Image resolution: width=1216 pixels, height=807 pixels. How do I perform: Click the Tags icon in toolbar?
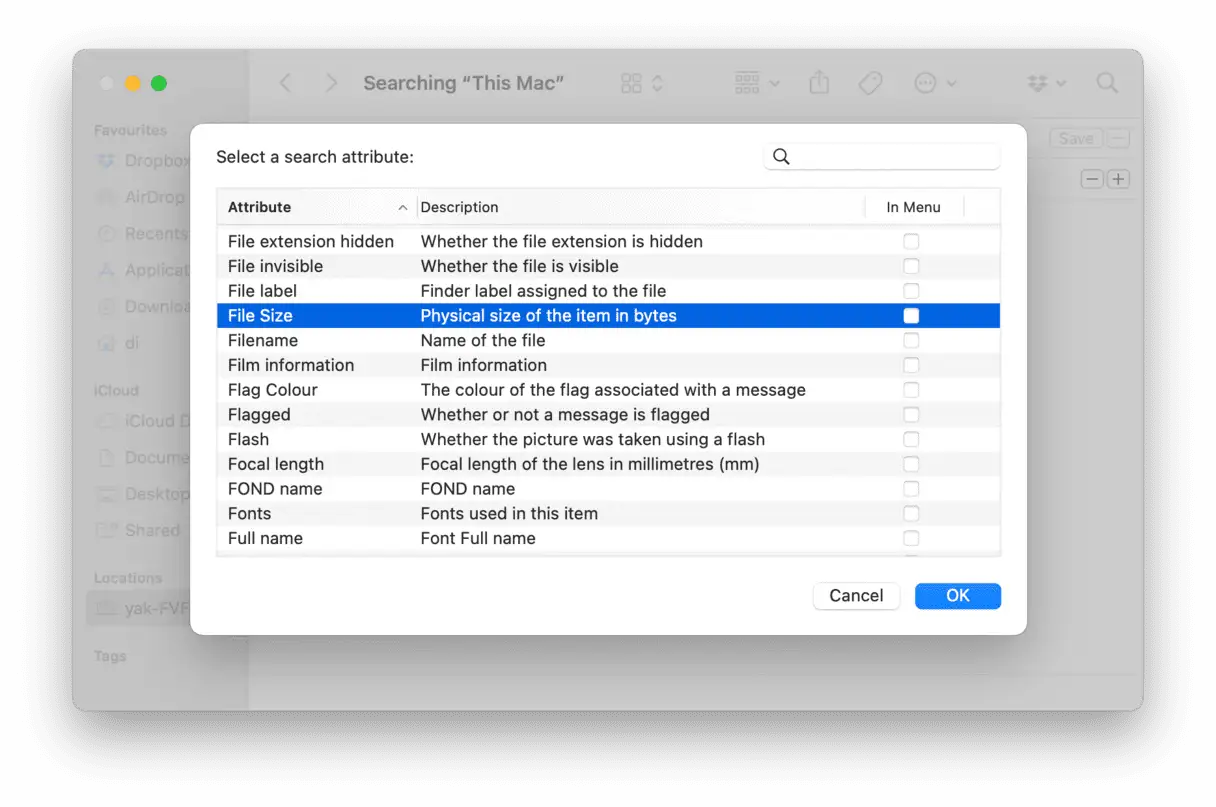point(871,83)
